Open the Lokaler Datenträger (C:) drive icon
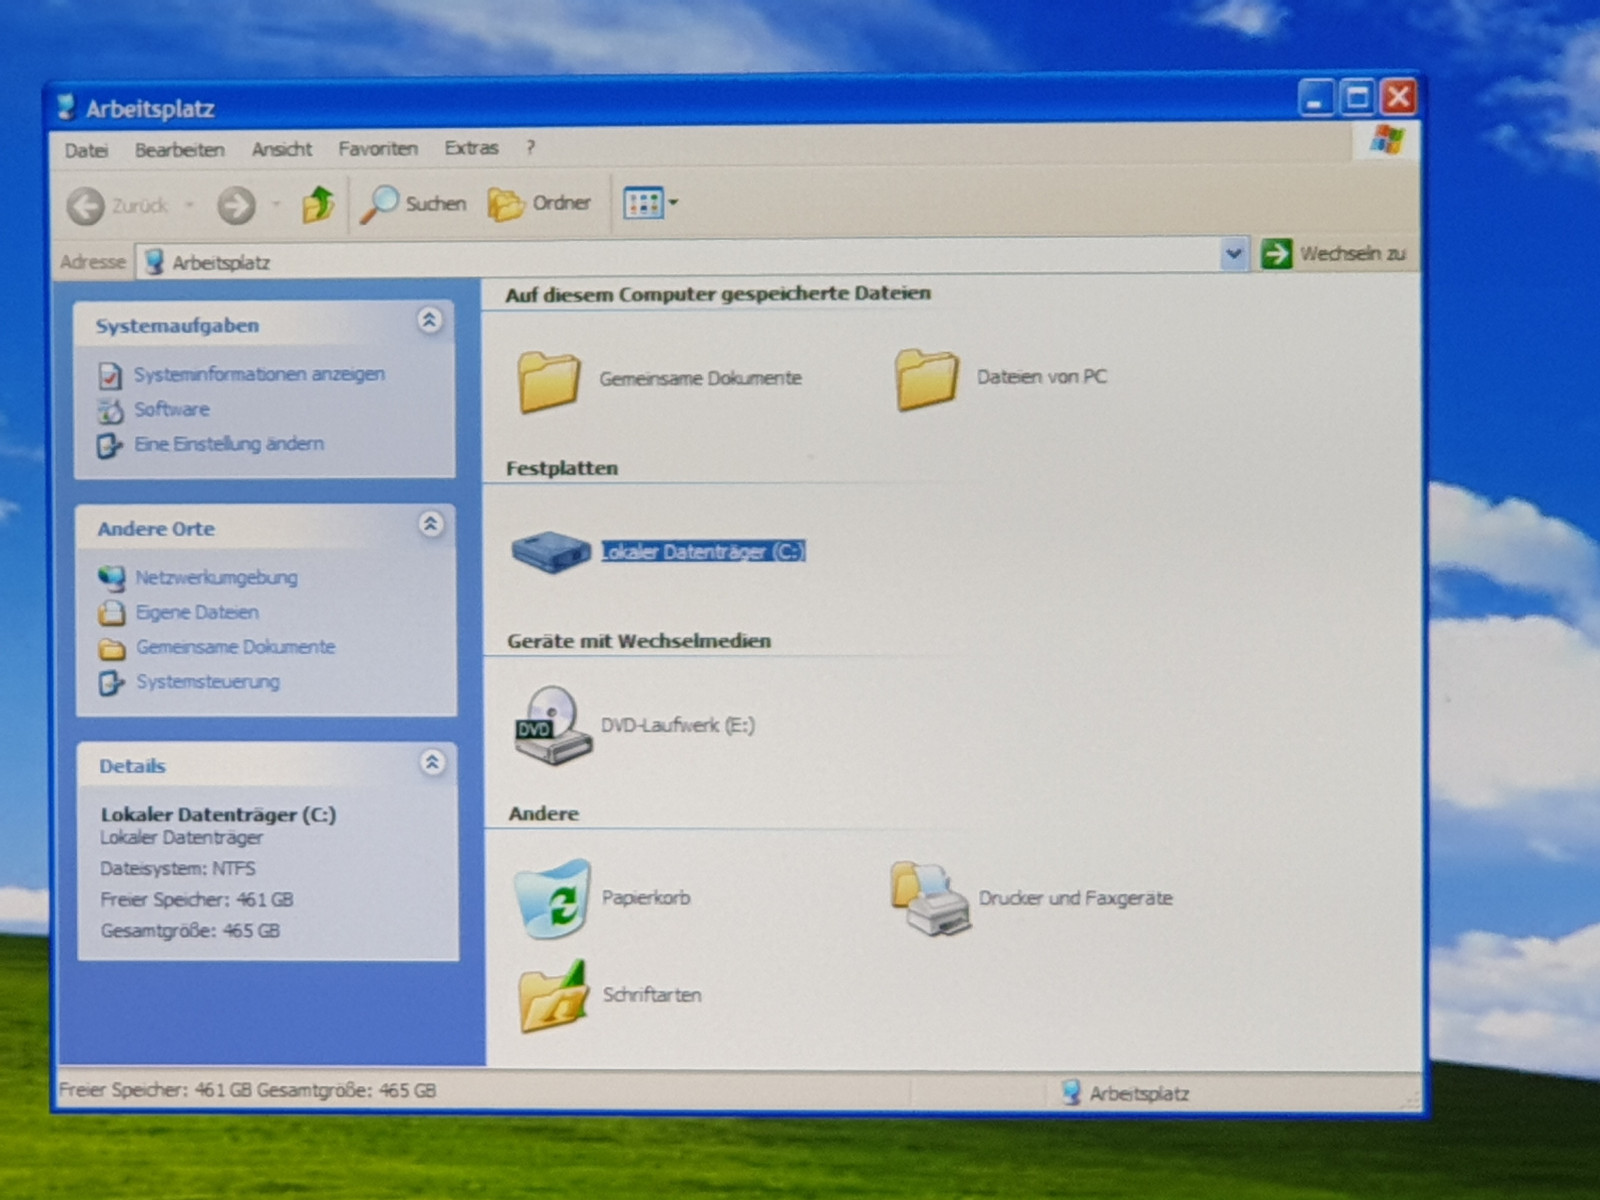The width and height of the screenshot is (1600, 1200). coord(551,551)
